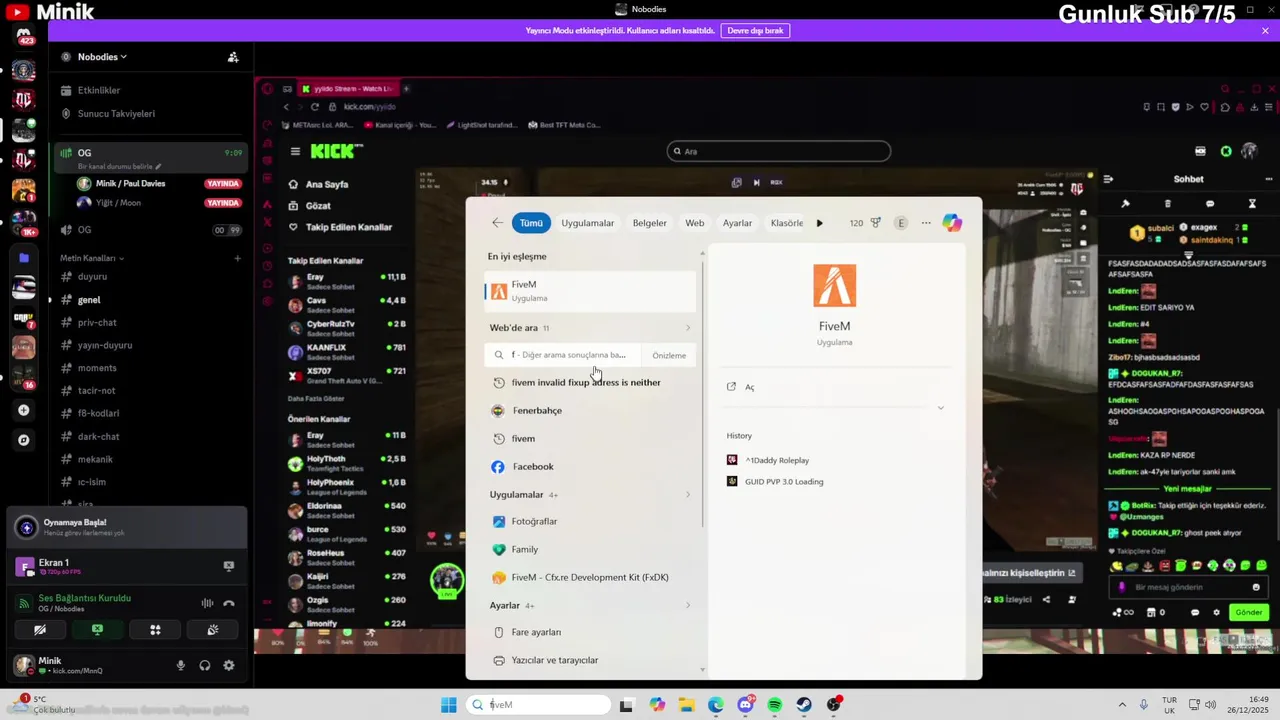Open Discord user settings gear
This screenshot has height=720, width=1280.
coord(229,665)
